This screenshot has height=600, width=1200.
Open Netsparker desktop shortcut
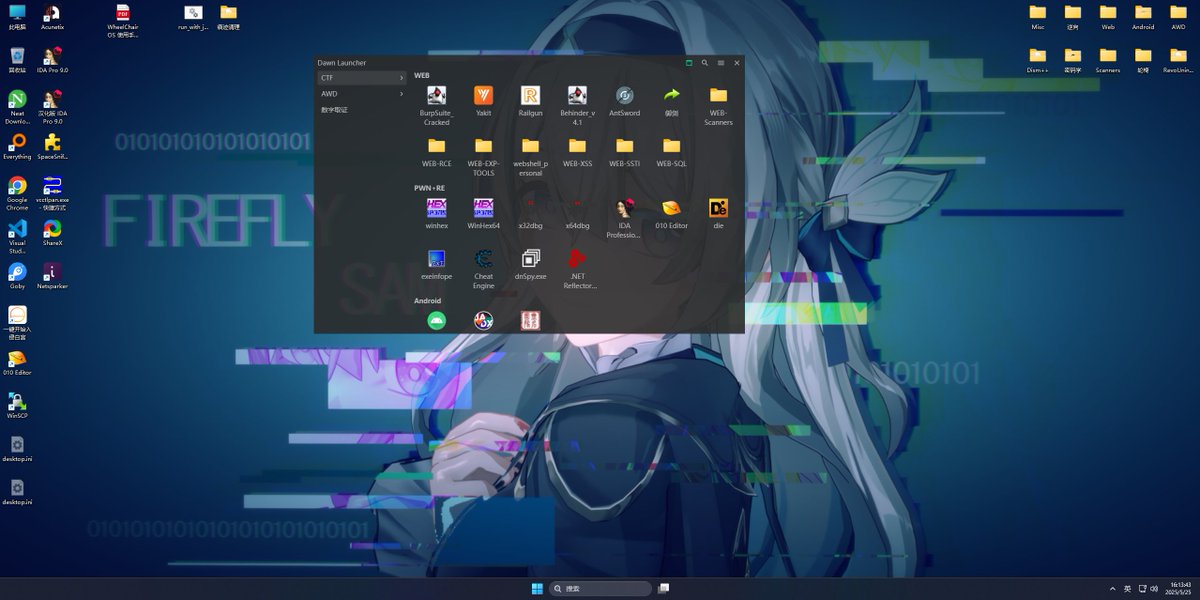tap(52, 275)
